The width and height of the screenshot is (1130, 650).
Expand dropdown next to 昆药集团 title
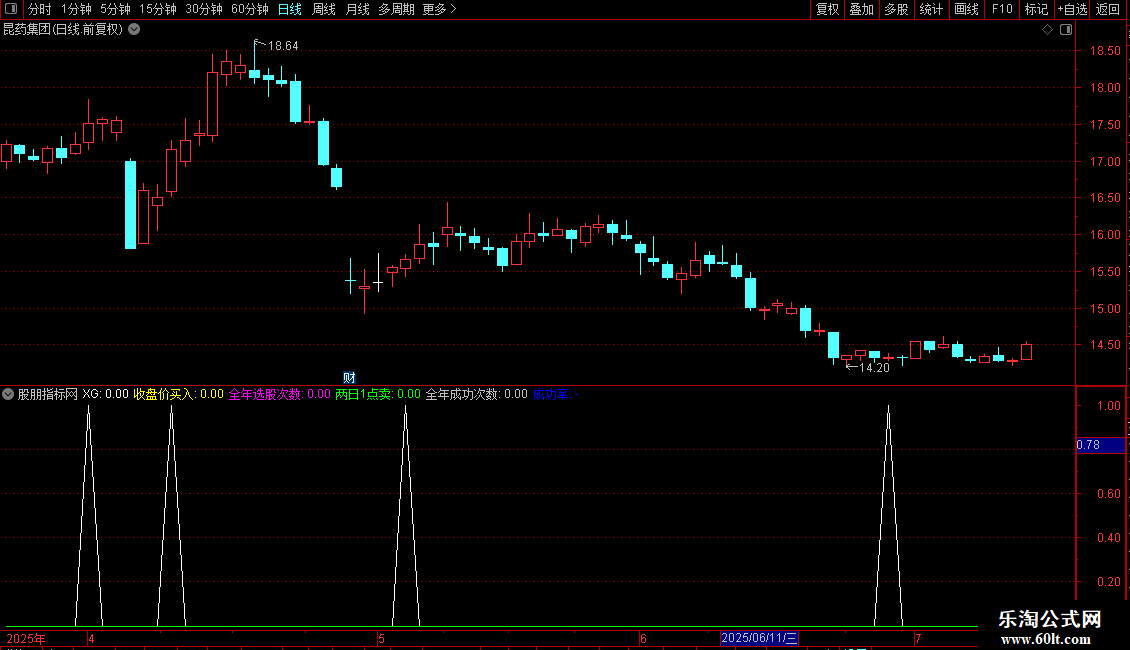(x=134, y=30)
